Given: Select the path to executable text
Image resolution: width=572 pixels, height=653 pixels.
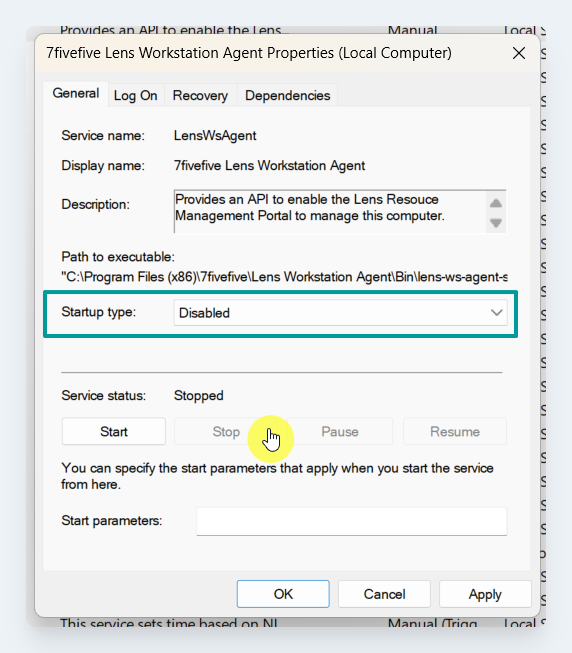Looking at the screenshot, I should pyautogui.click(x=284, y=277).
